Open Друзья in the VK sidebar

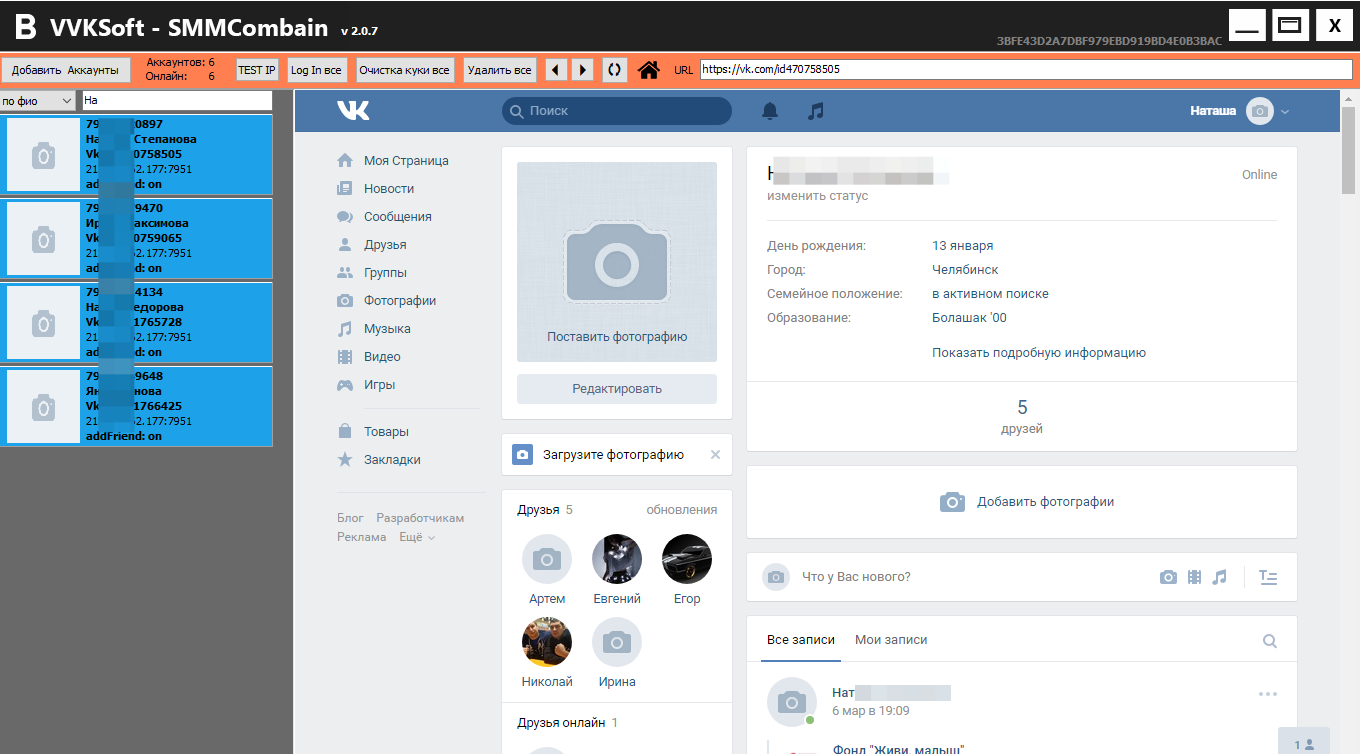385,244
